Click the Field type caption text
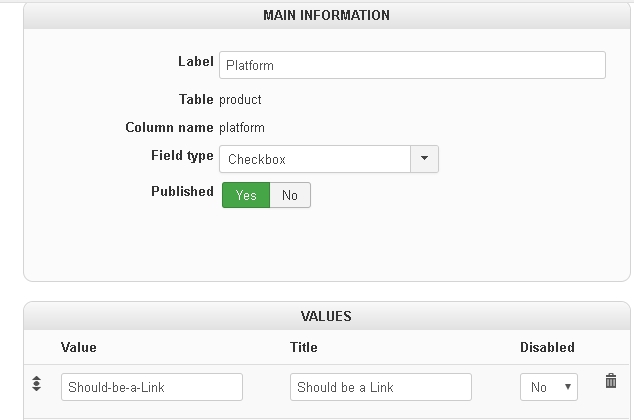634x420 pixels. [x=181, y=155]
